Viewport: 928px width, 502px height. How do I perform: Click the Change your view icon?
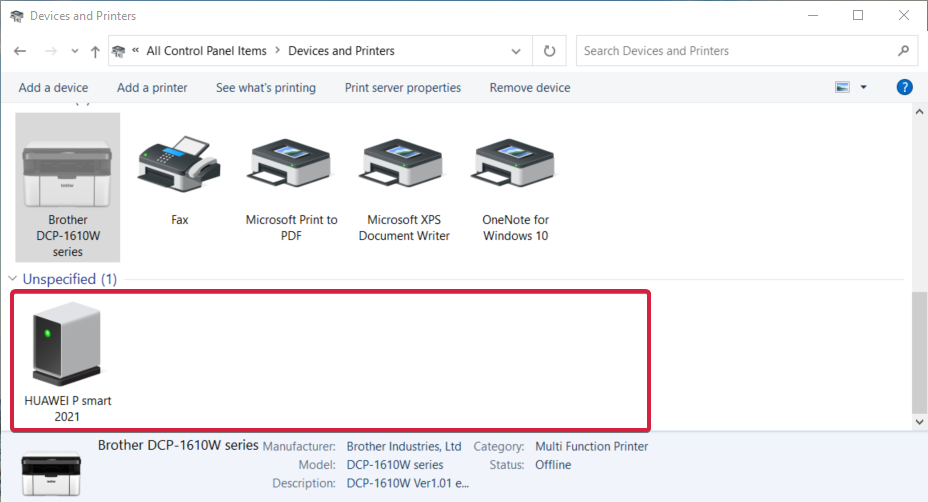pyautogui.click(x=842, y=87)
